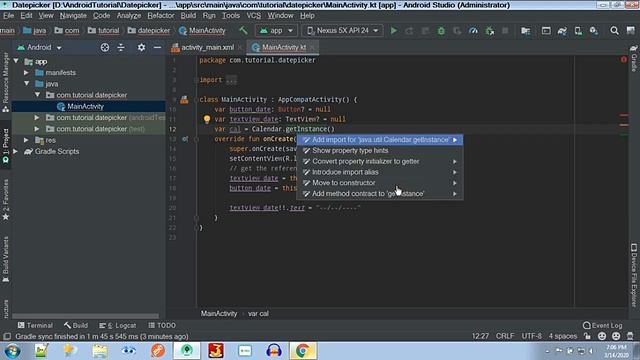Expand the manifests folder
Image resolution: width=640 pixels, height=360 pixels.
click(26, 73)
